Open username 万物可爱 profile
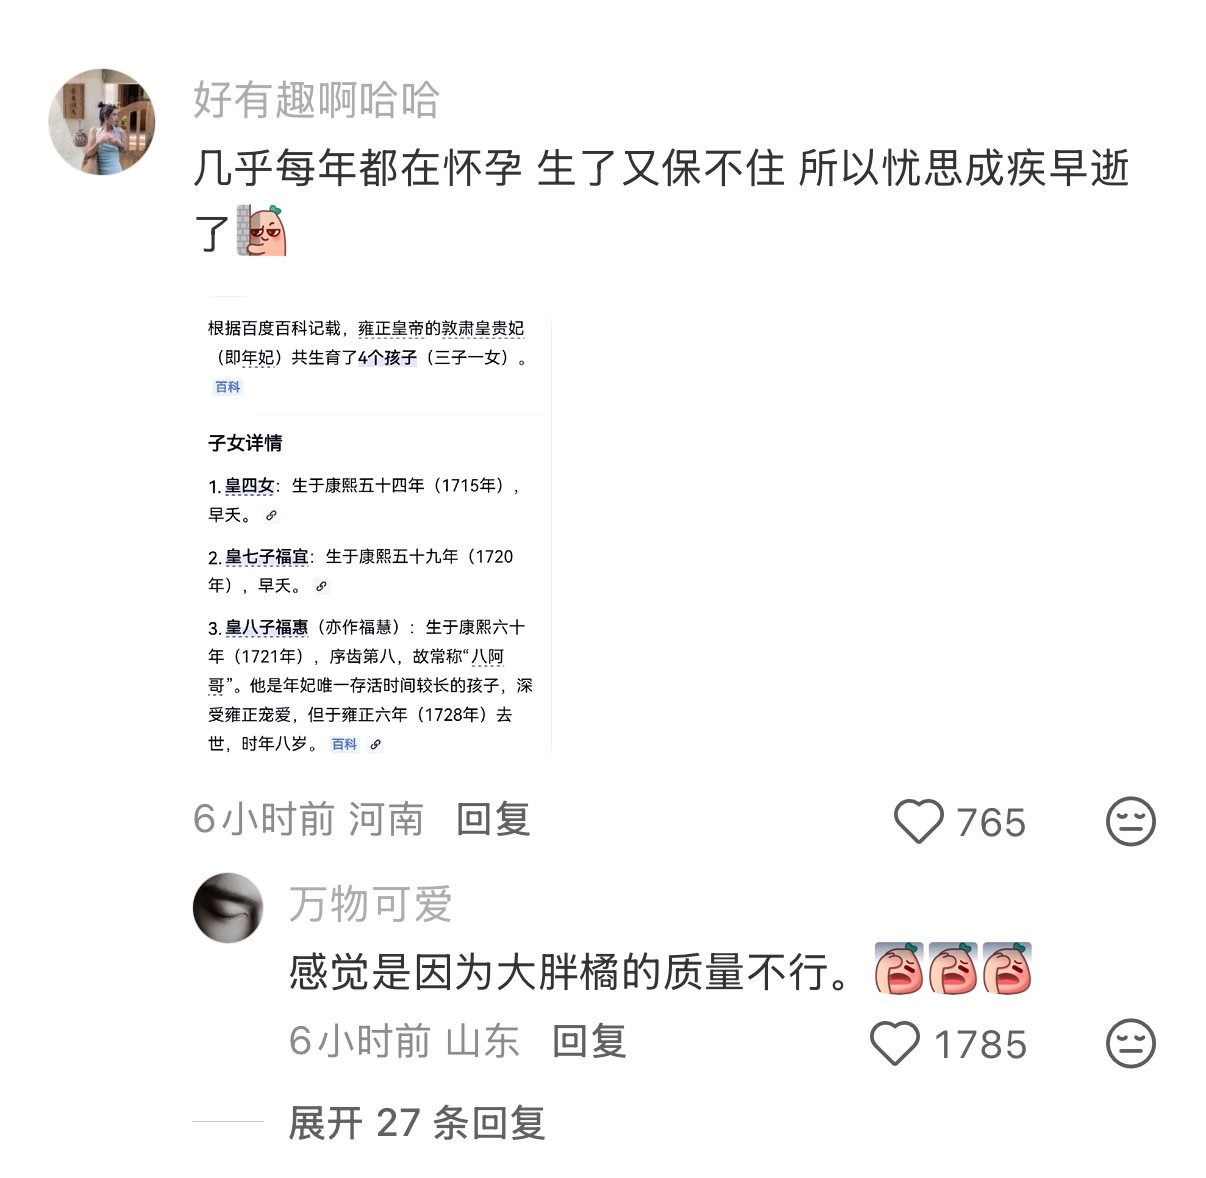This screenshot has width=1206, height=1178. 370,905
